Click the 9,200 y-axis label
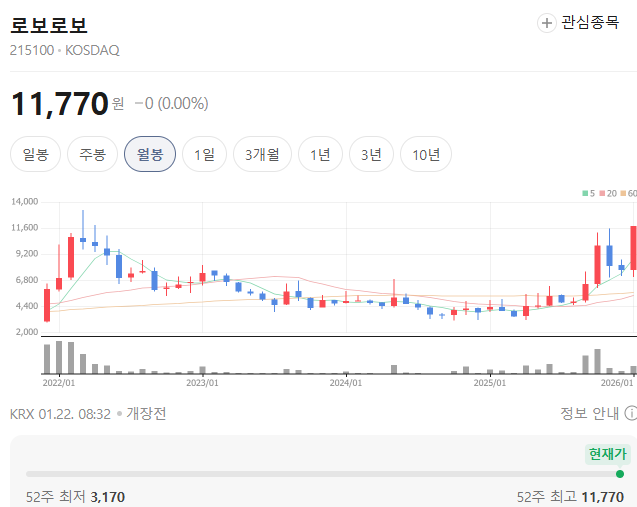This screenshot has width=637, height=507. (x=27, y=254)
